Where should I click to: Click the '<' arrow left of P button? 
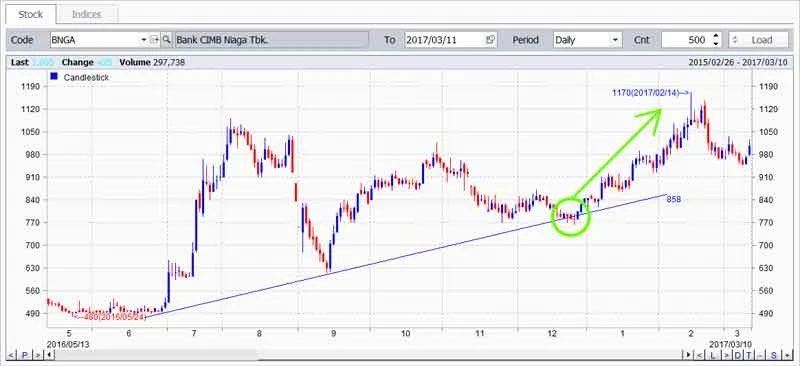coord(11,355)
